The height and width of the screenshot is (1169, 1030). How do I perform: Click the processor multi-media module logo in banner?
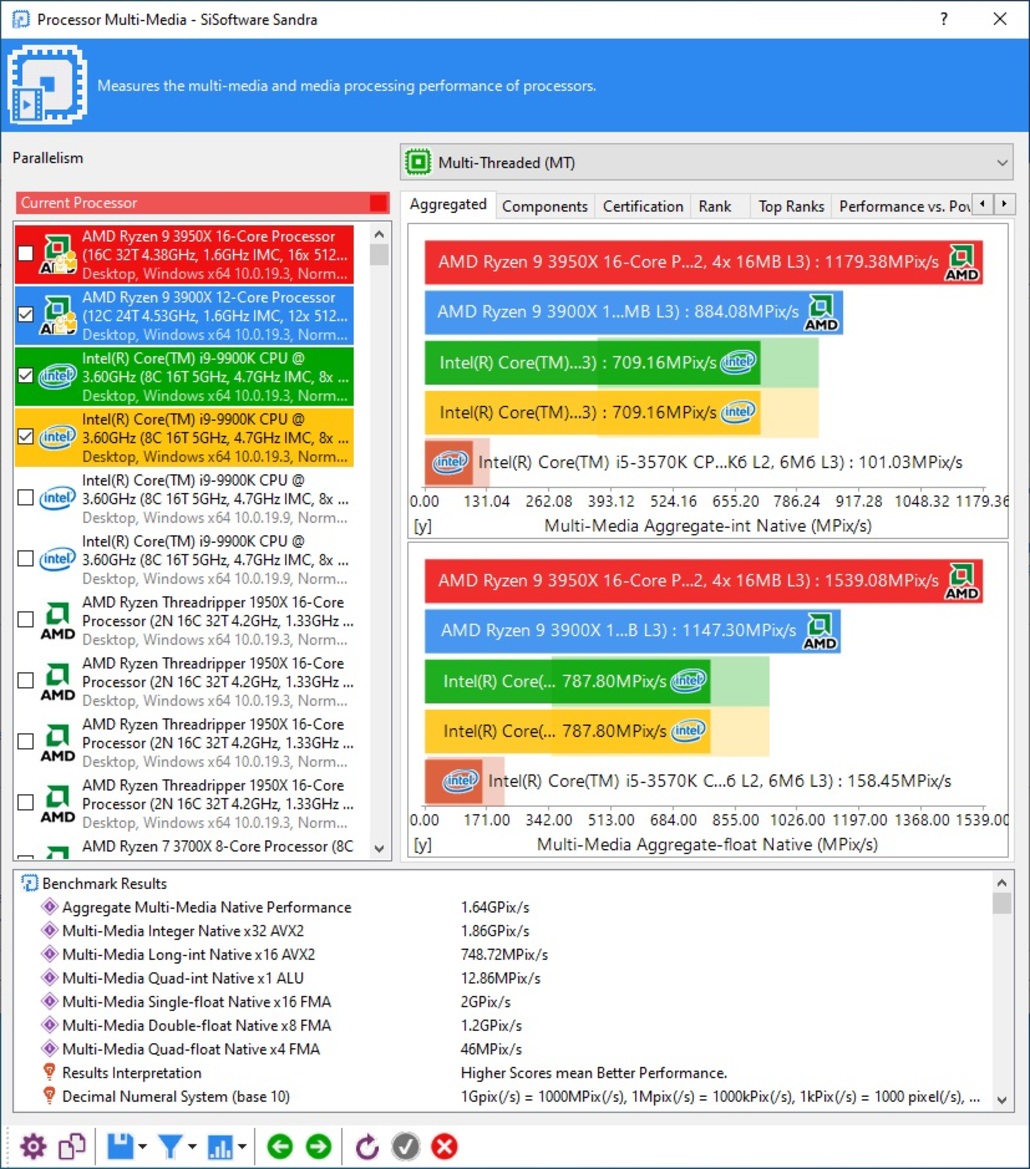[48, 85]
